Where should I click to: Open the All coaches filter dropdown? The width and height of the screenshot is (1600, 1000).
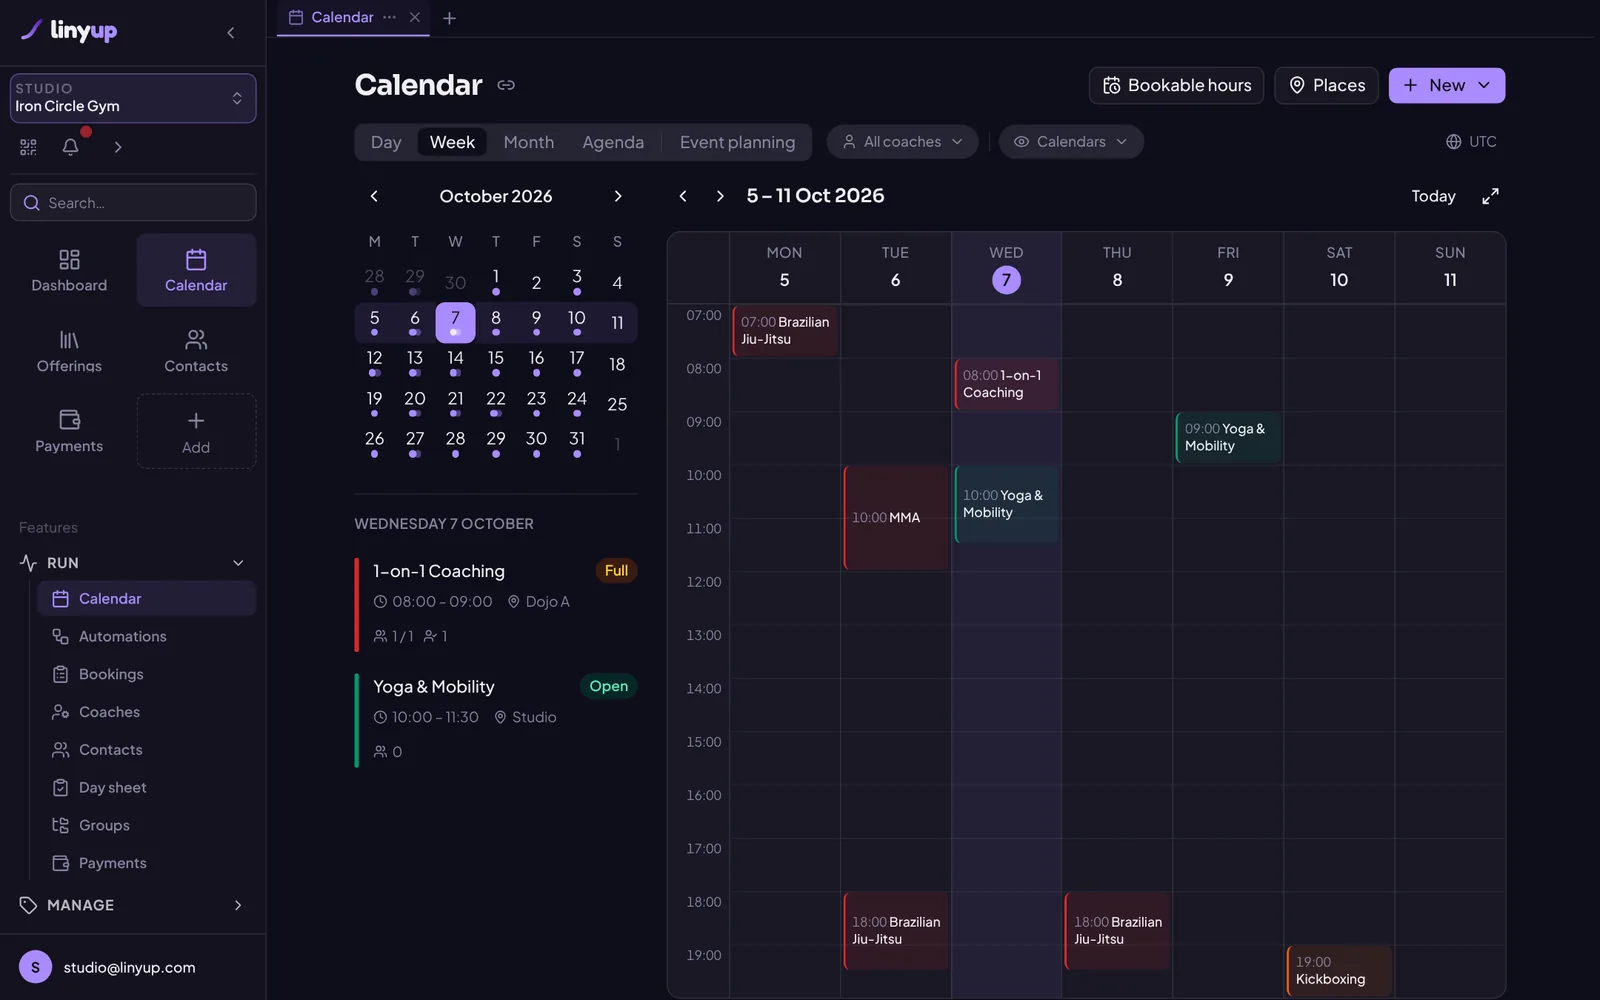(x=902, y=142)
